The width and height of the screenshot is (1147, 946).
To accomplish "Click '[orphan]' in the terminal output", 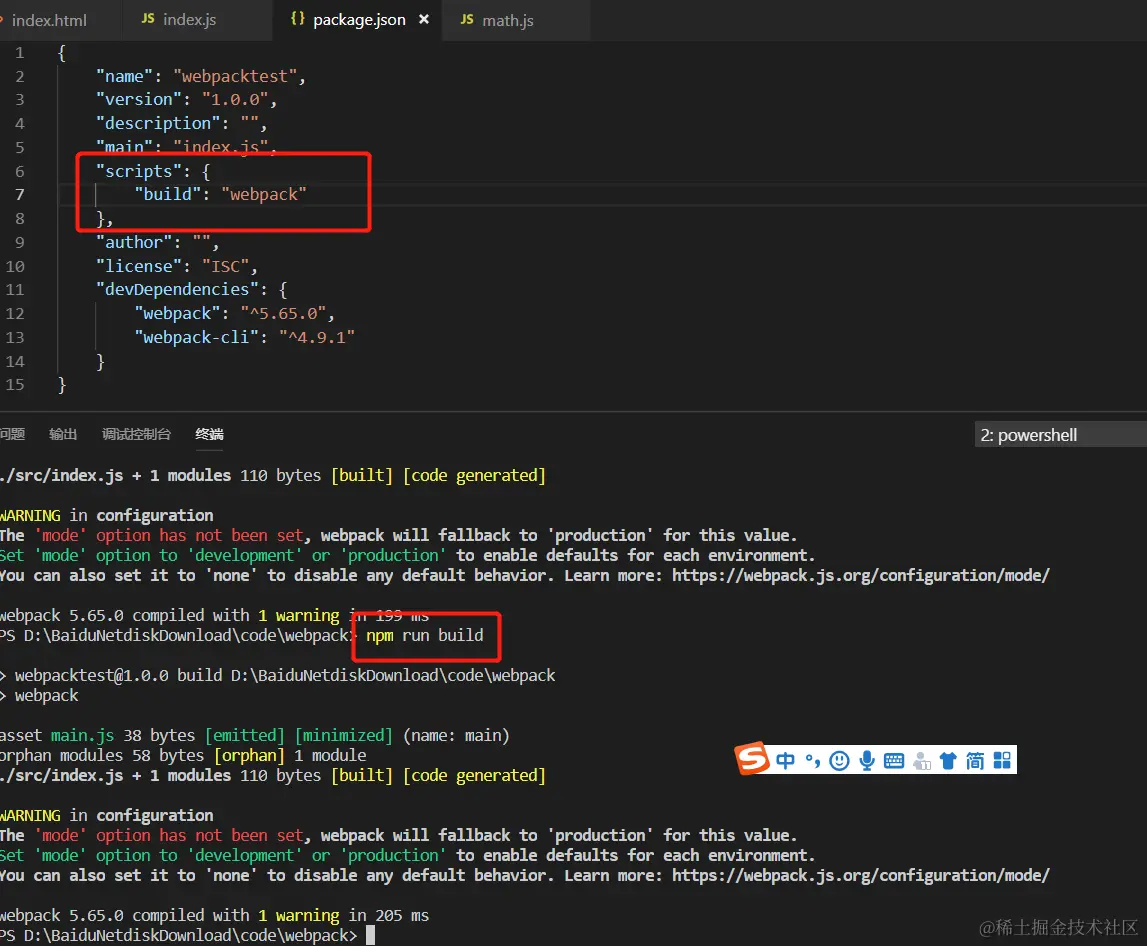I will pos(249,755).
